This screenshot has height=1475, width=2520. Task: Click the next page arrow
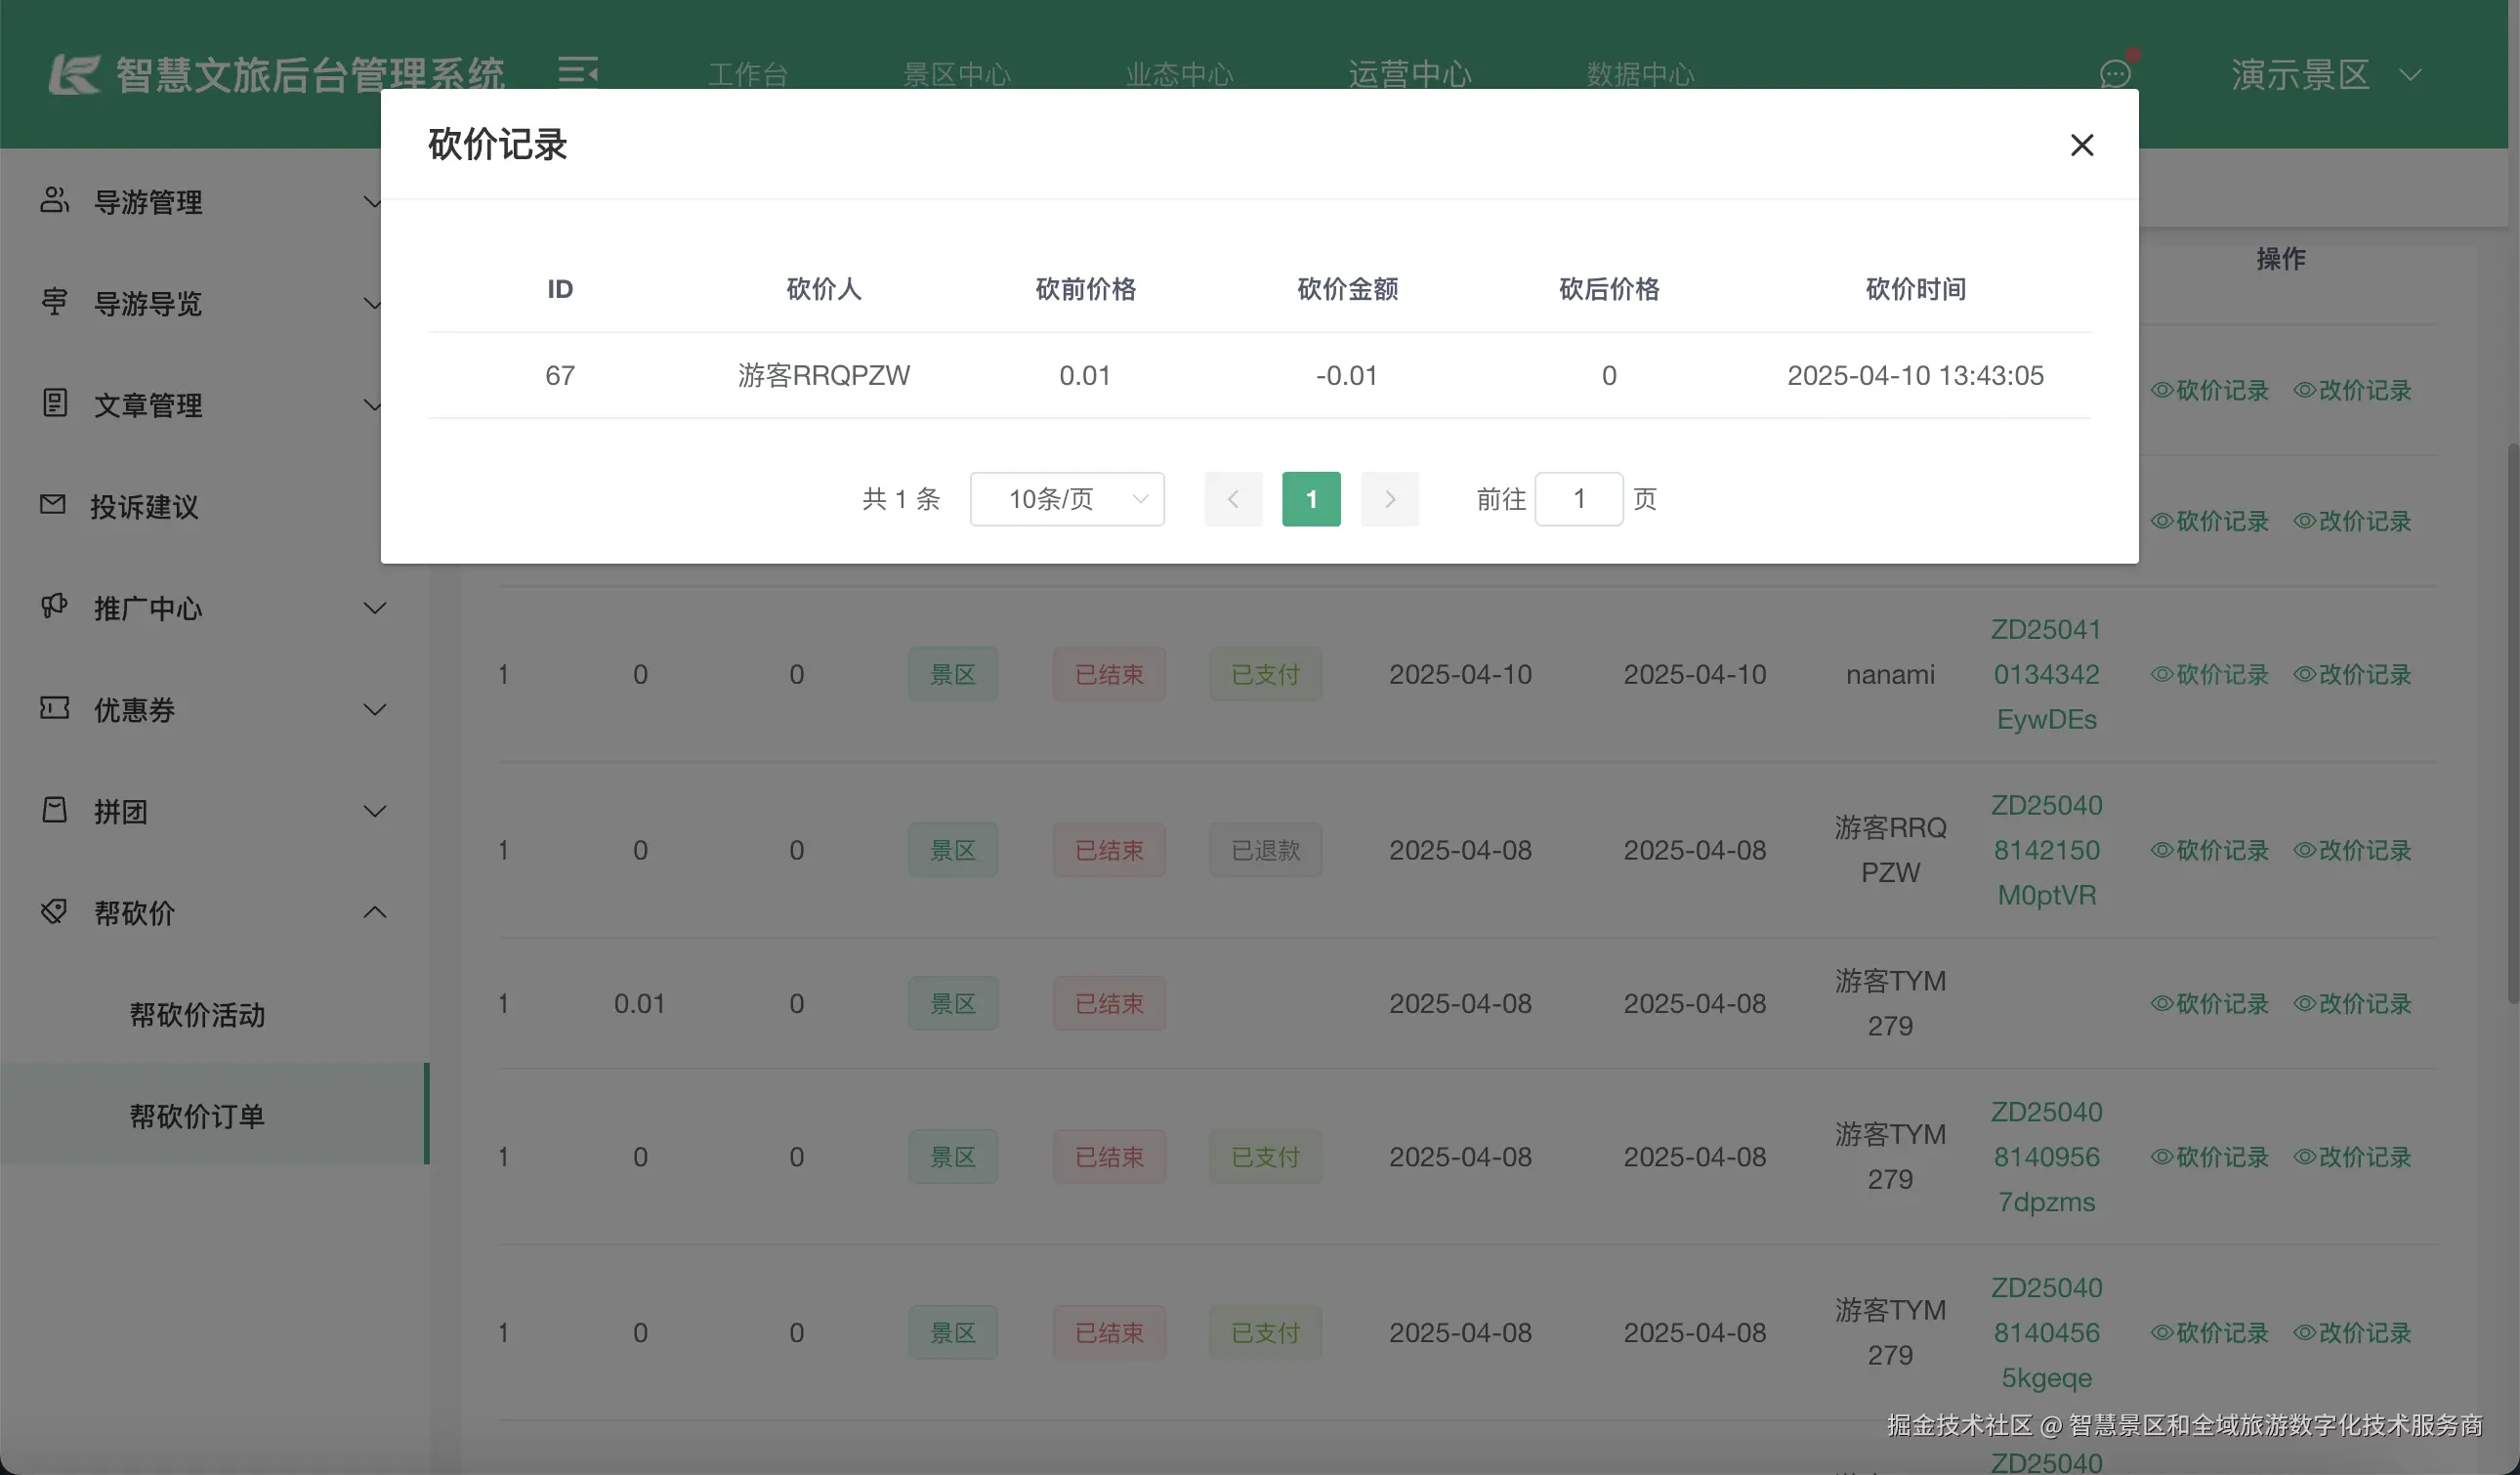click(x=1389, y=499)
